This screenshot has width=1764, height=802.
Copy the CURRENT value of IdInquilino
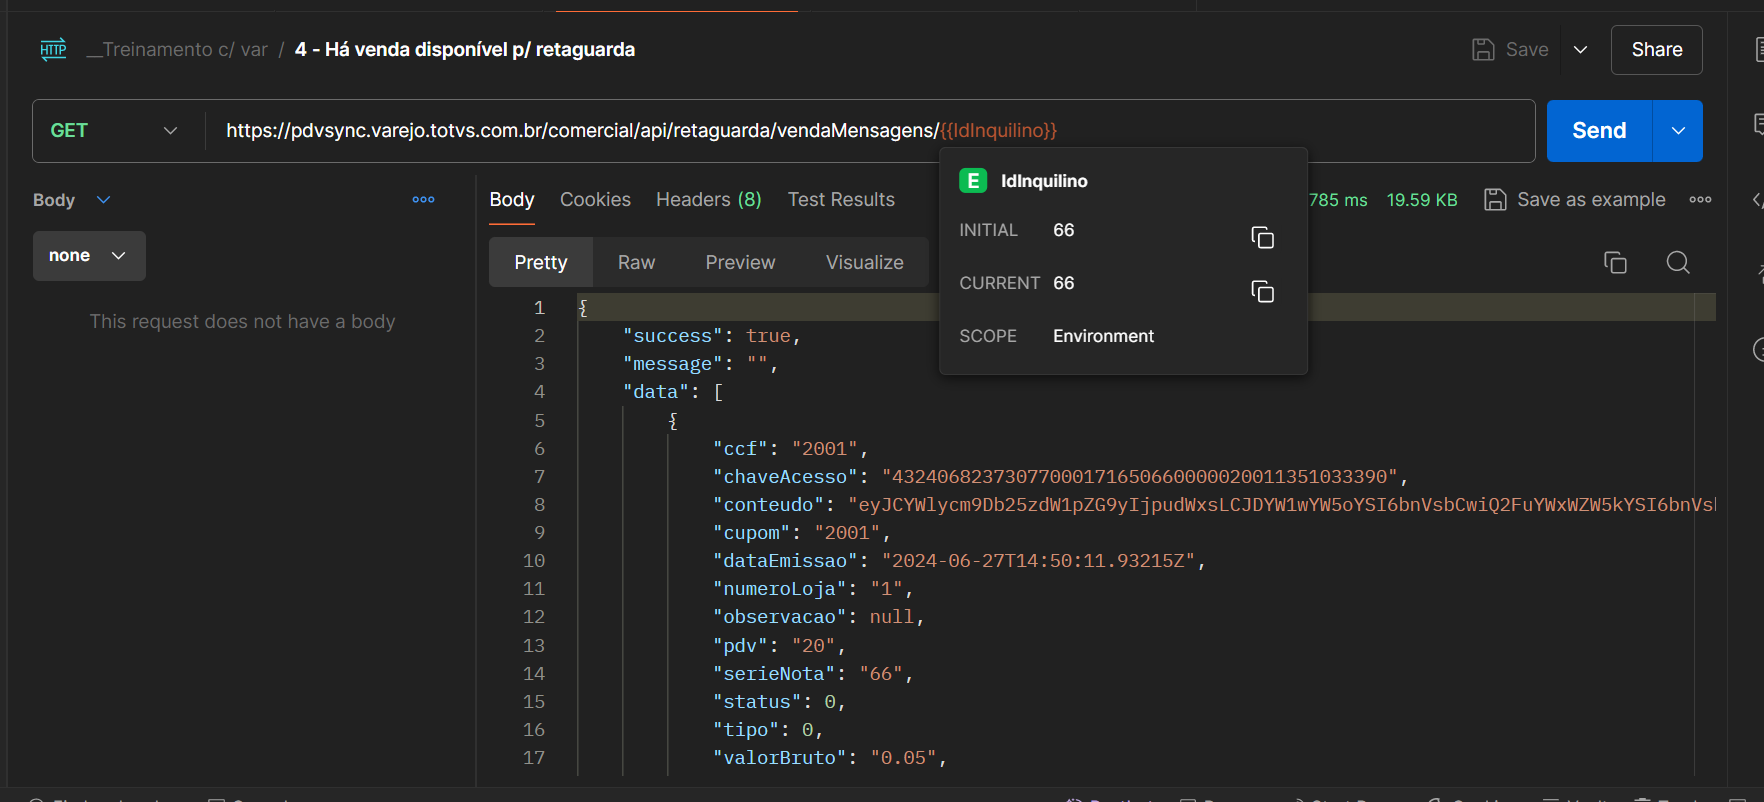coord(1262,291)
